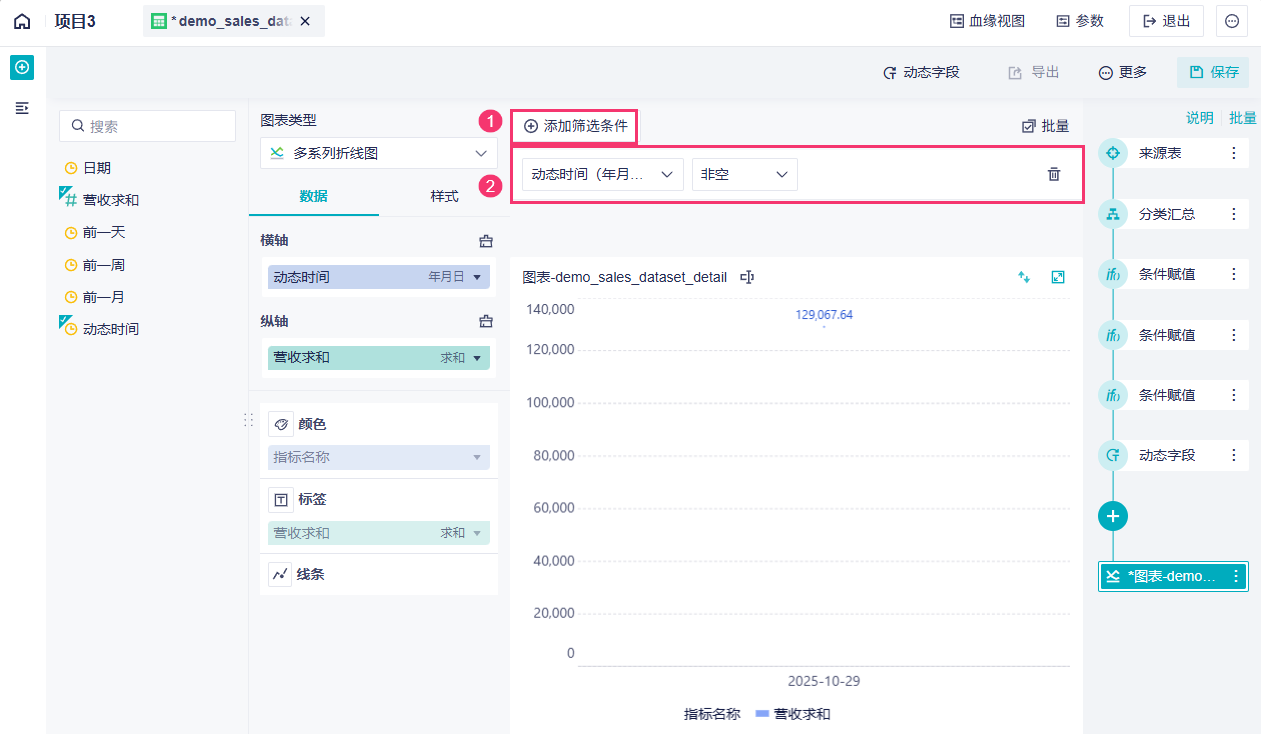The image size is (1261, 734).
Task: Click the rename icon beside chart title
Action: click(x=746, y=277)
